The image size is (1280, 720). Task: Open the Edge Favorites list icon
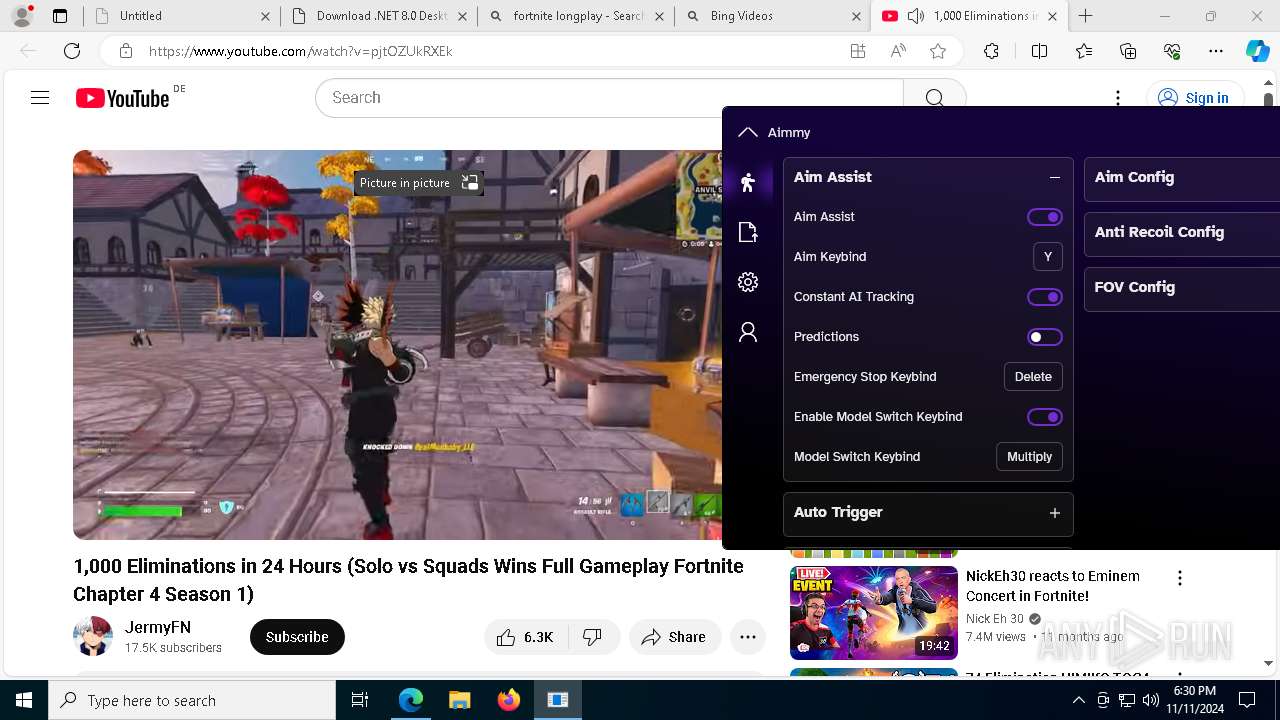(x=1084, y=51)
